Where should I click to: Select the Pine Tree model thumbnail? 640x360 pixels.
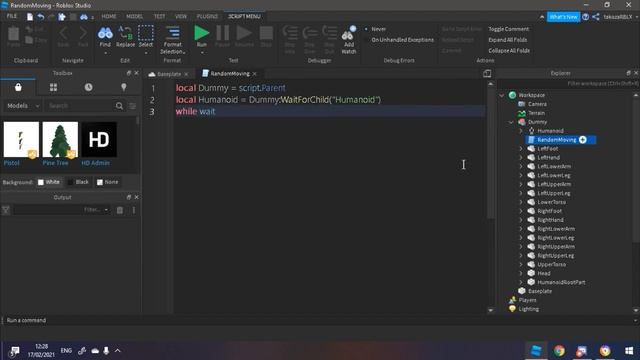[60, 140]
